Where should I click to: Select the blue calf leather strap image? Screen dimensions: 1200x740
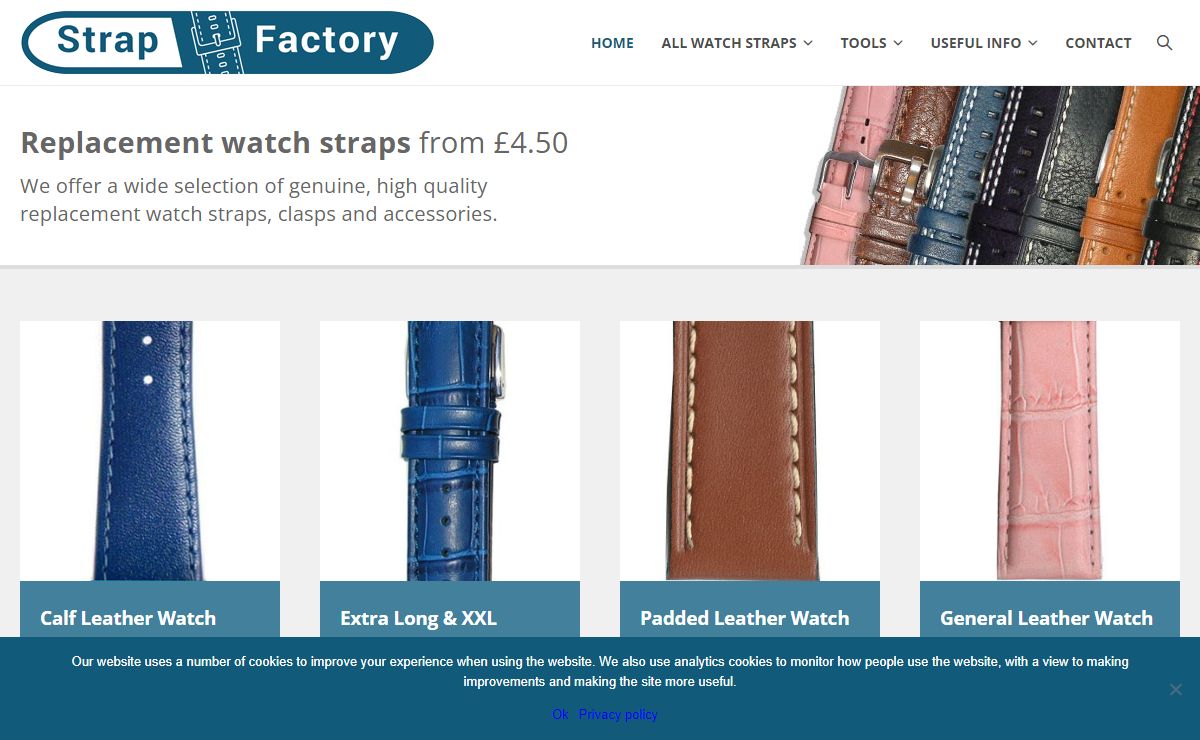pyautogui.click(x=150, y=451)
